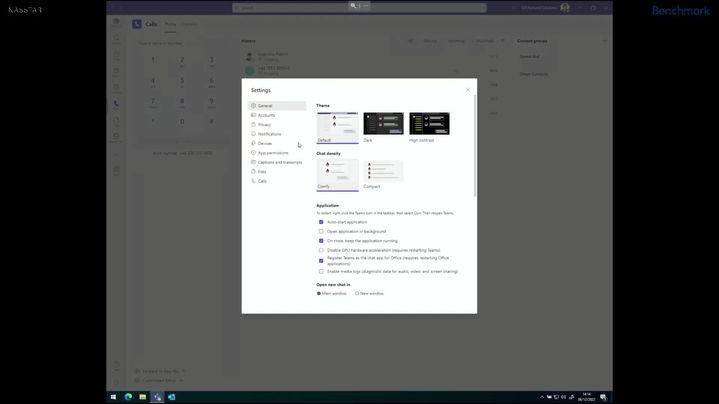Image resolution: width=719 pixels, height=404 pixels.
Task: Uncheck Auto-start application
Action: pyautogui.click(x=321, y=222)
